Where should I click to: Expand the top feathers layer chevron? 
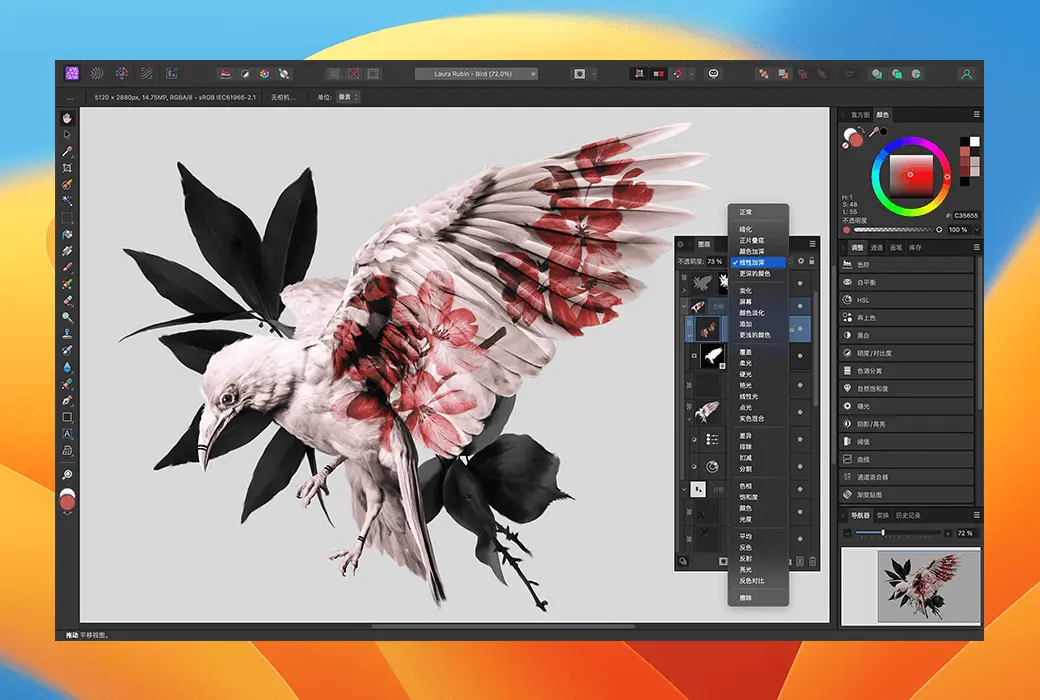pos(684,290)
